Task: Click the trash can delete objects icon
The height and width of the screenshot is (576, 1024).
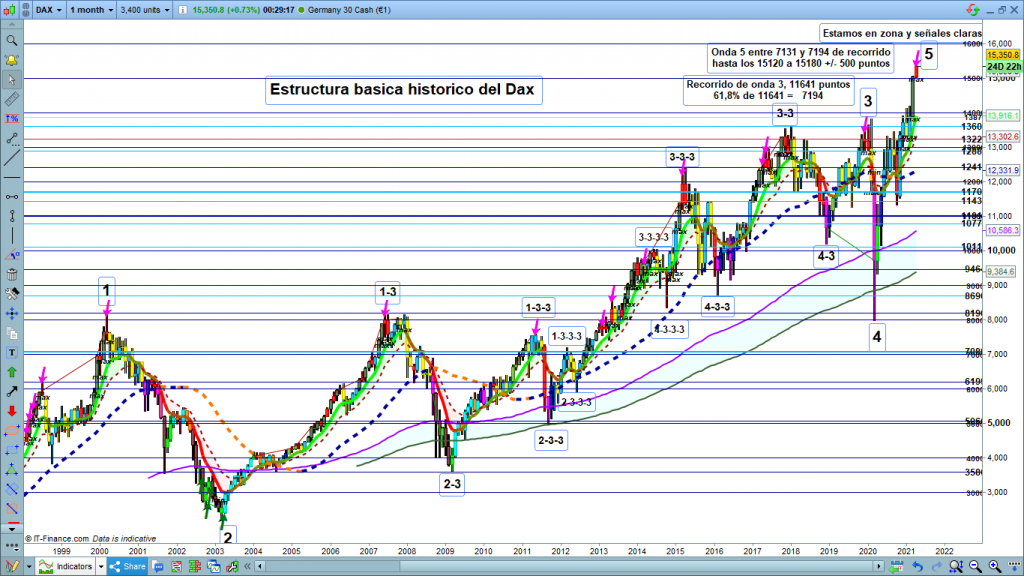Action: (x=12, y=274)
